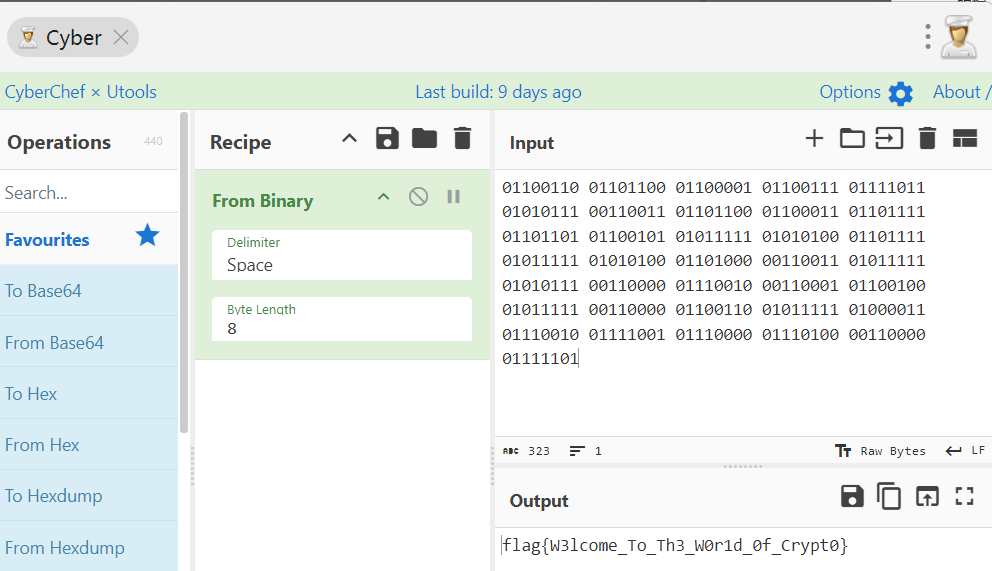Add a new input tab
The image size is (992, 571).
[814, 139]
